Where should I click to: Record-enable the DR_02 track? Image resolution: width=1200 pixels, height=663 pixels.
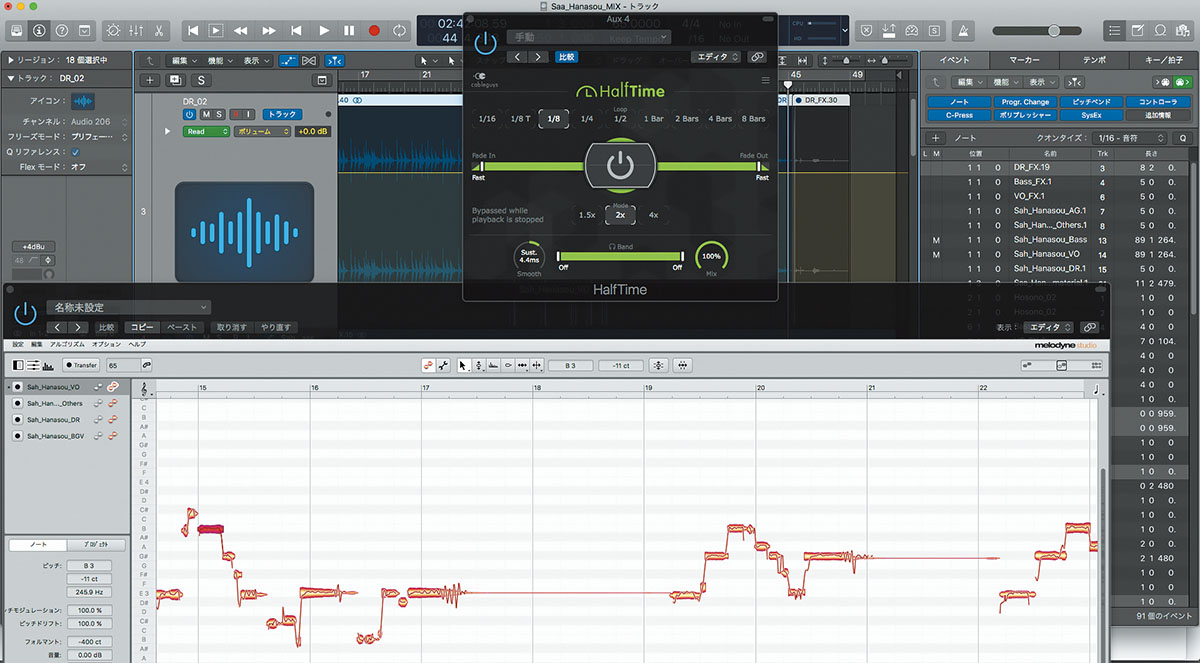[235, 114]
